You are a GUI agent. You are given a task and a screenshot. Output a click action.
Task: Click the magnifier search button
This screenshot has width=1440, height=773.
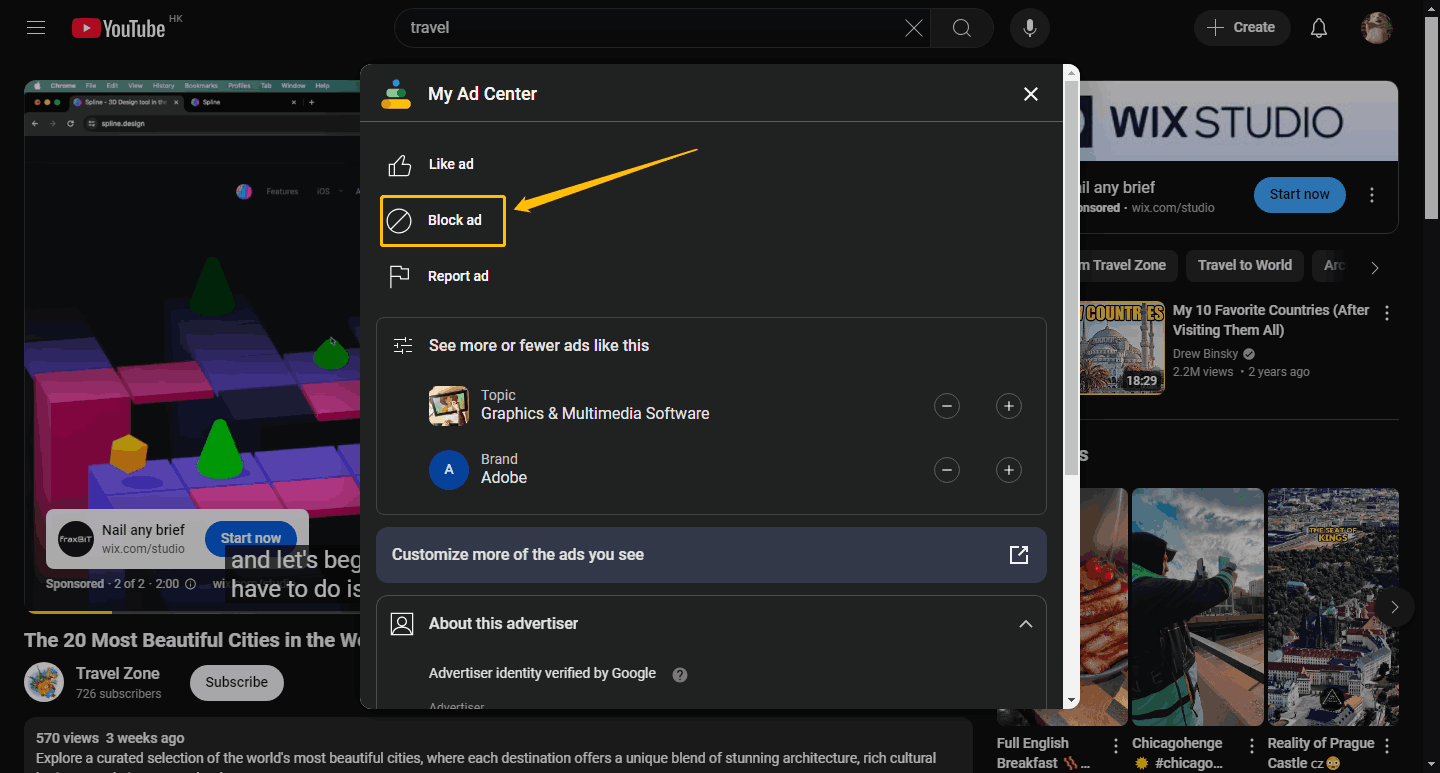(961, 28)
